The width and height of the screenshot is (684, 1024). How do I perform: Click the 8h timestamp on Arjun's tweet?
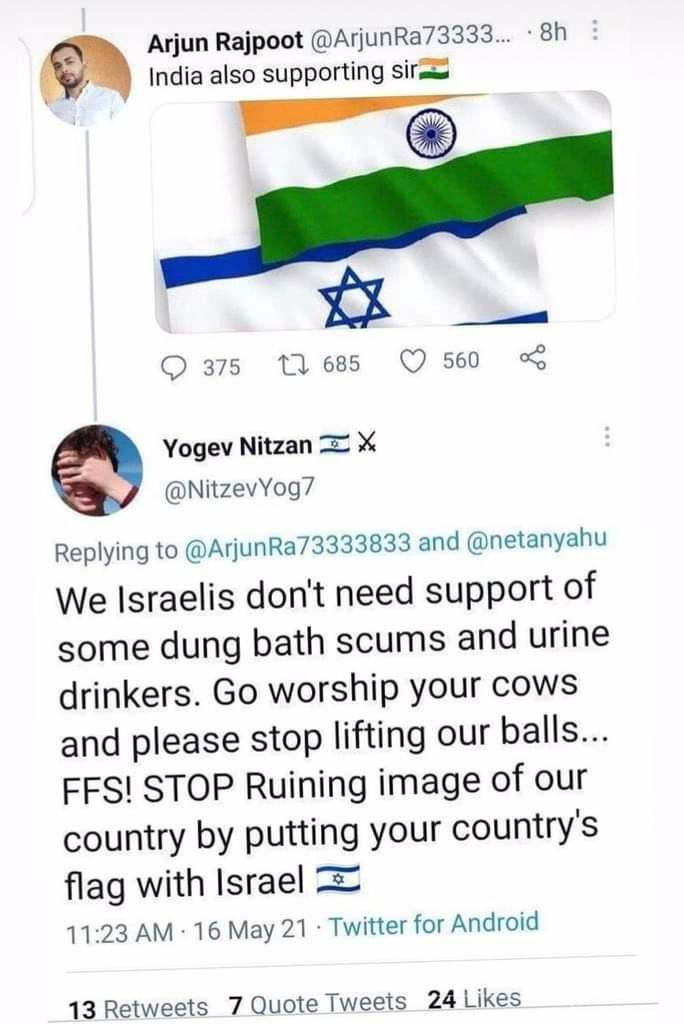(553, 33)
